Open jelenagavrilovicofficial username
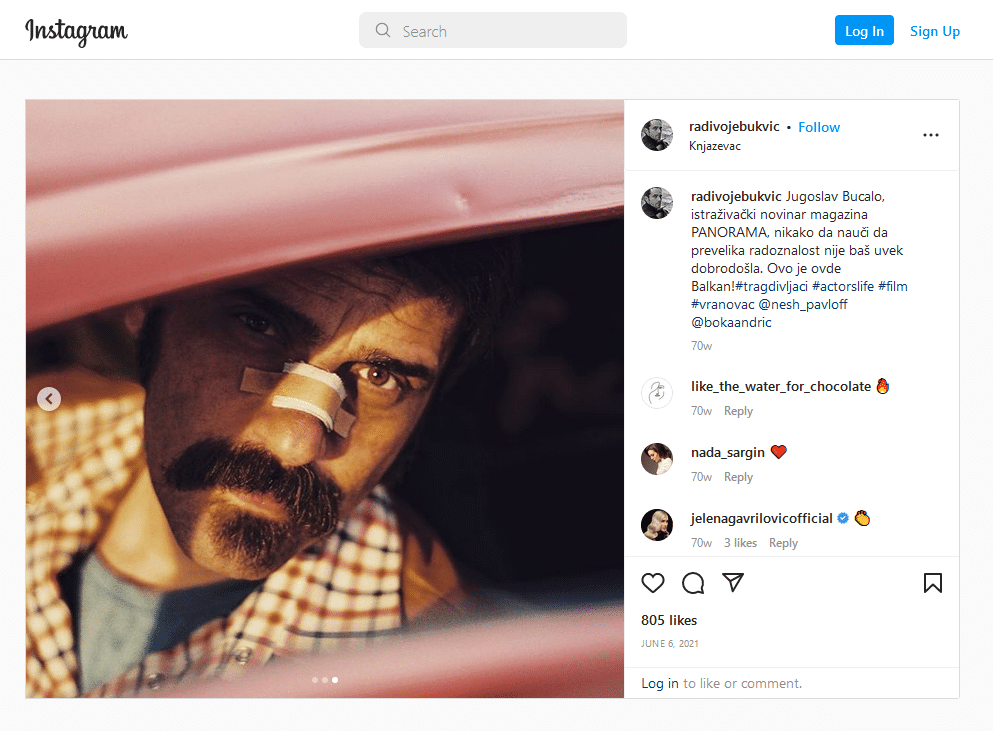The image size is (993, 731). coord(761,518)
